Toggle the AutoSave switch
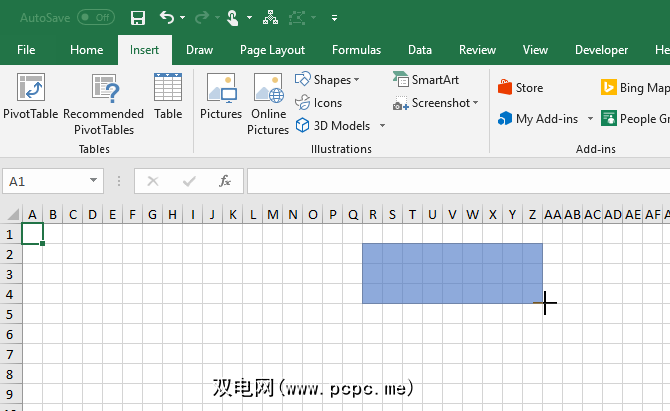This screenshot has height=411, width=670. 96,17
